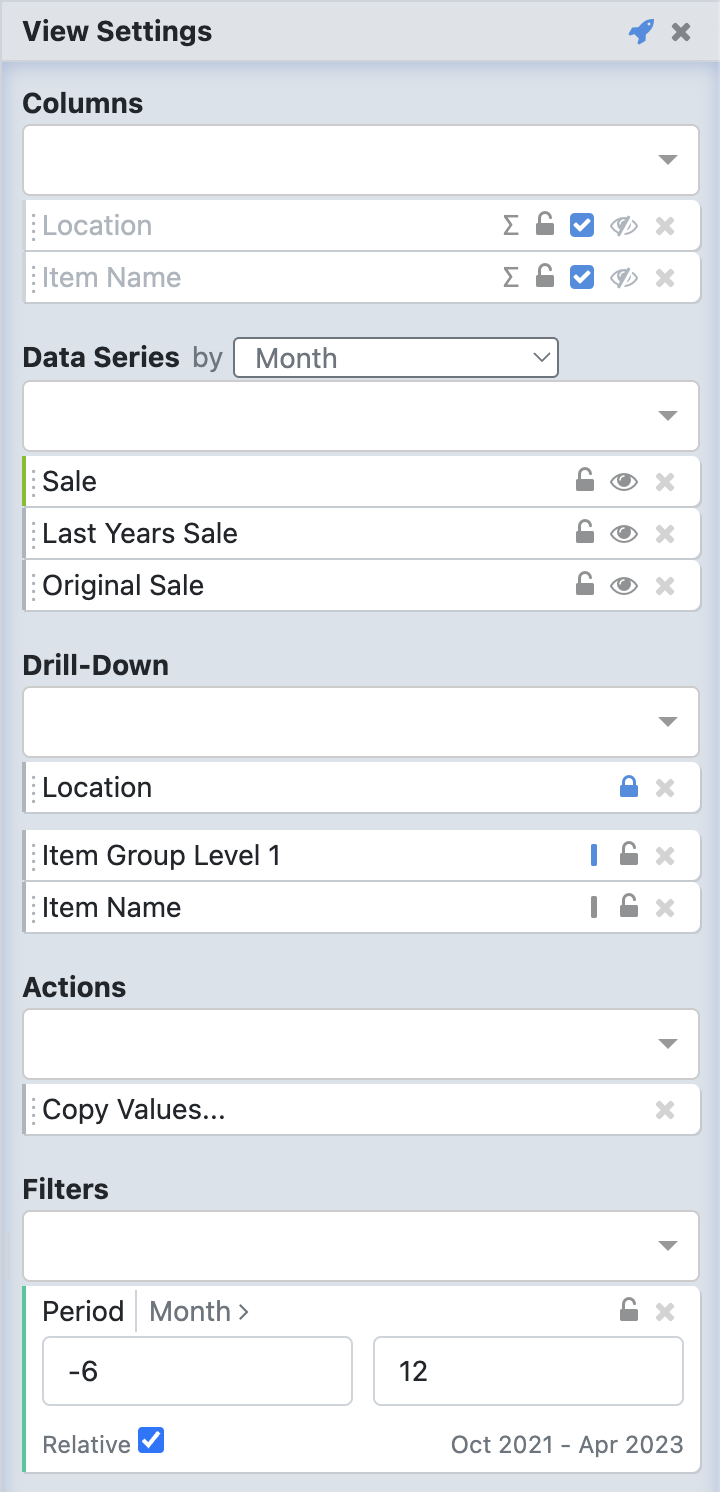Remove the Sale data series
Viewport: 720px width, 1492px height.
[665, 482]
